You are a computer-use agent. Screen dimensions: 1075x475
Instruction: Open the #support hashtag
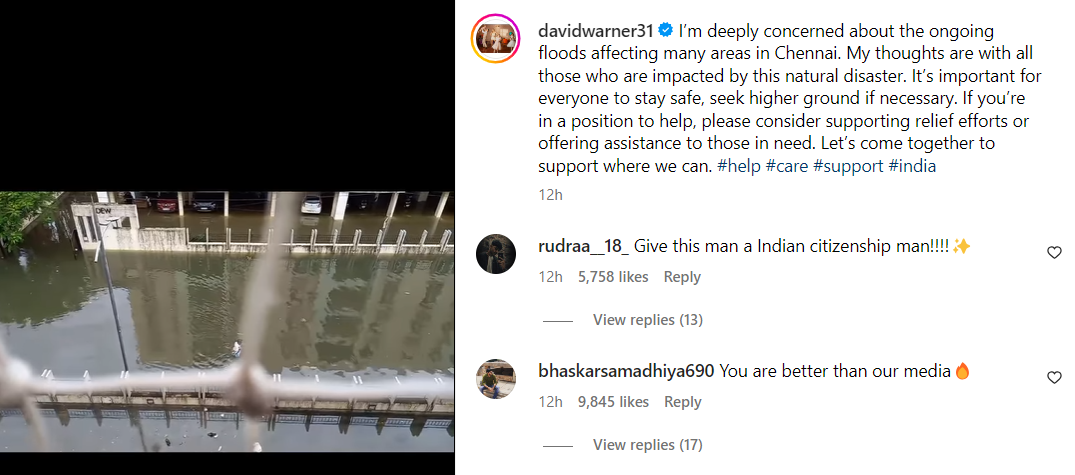pyautogui.click(x=848, y=166)
